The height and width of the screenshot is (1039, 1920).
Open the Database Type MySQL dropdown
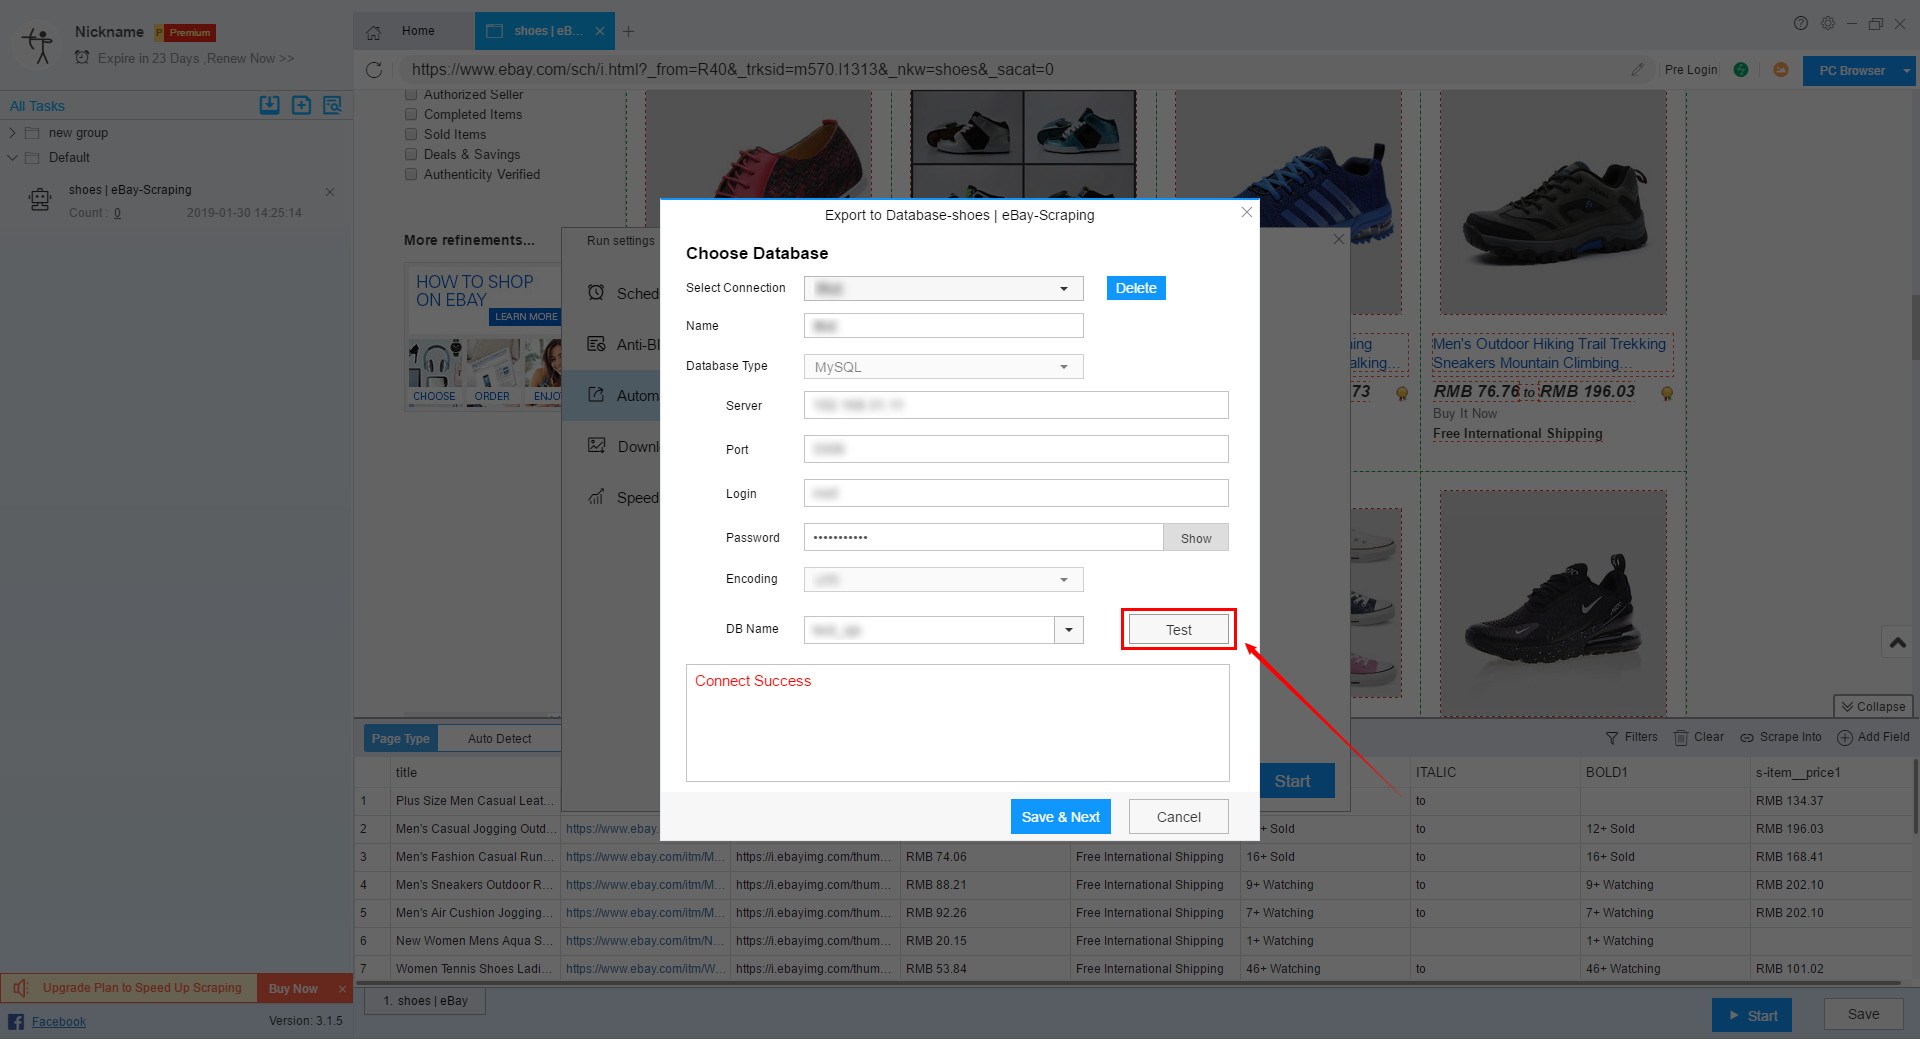pyautogui.click(x=943, y=367)
